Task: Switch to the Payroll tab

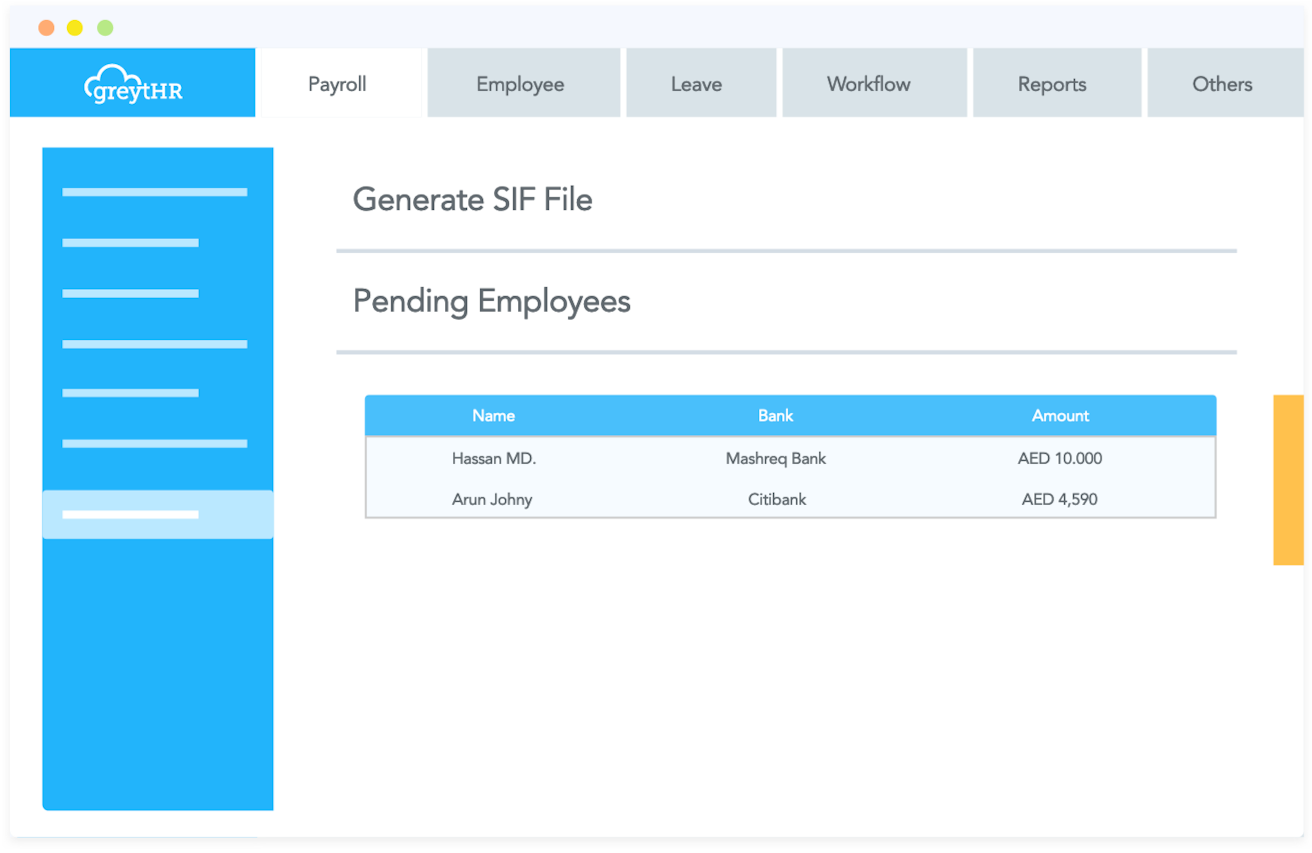Action: (337, 84)
